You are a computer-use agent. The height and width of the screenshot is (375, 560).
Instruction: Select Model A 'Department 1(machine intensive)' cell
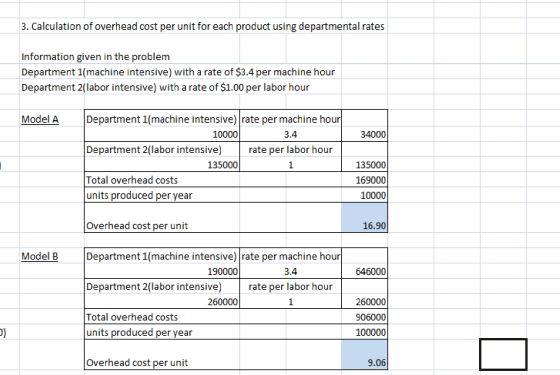coord(162,119)
